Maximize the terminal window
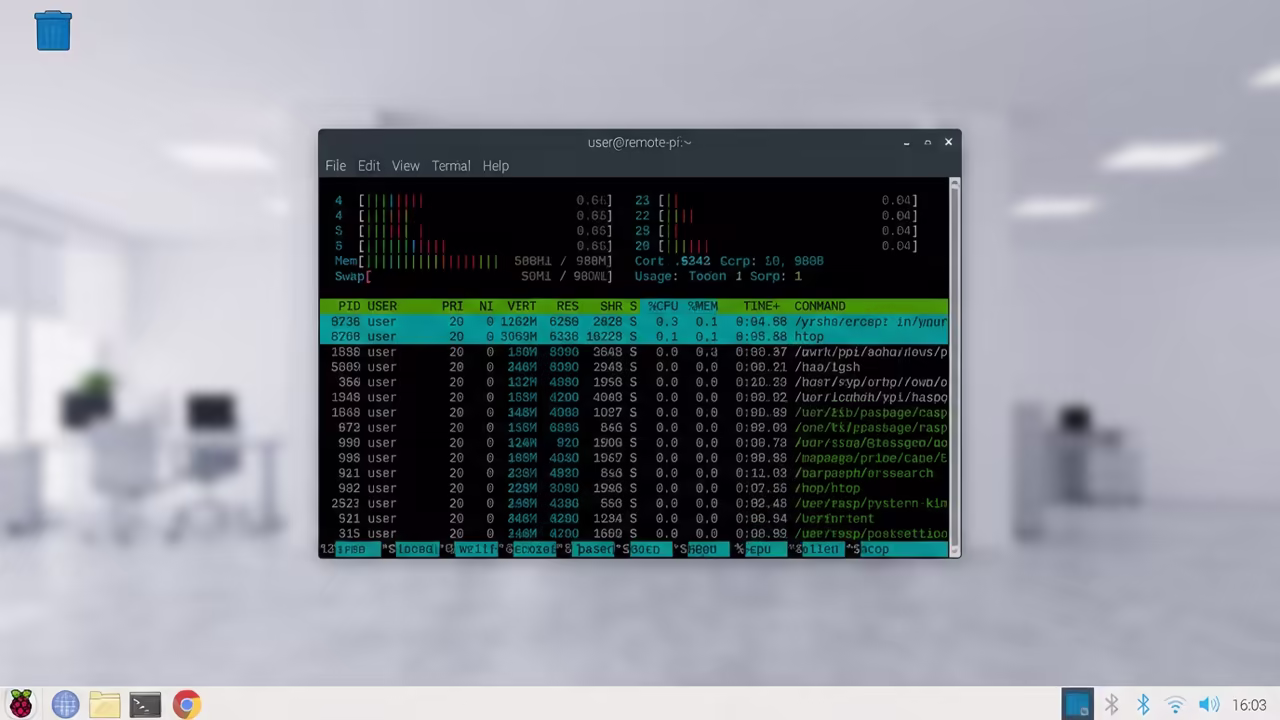The height and width of the screenshot is (720, 1280). pyautogui.click(x=927, y=142)
